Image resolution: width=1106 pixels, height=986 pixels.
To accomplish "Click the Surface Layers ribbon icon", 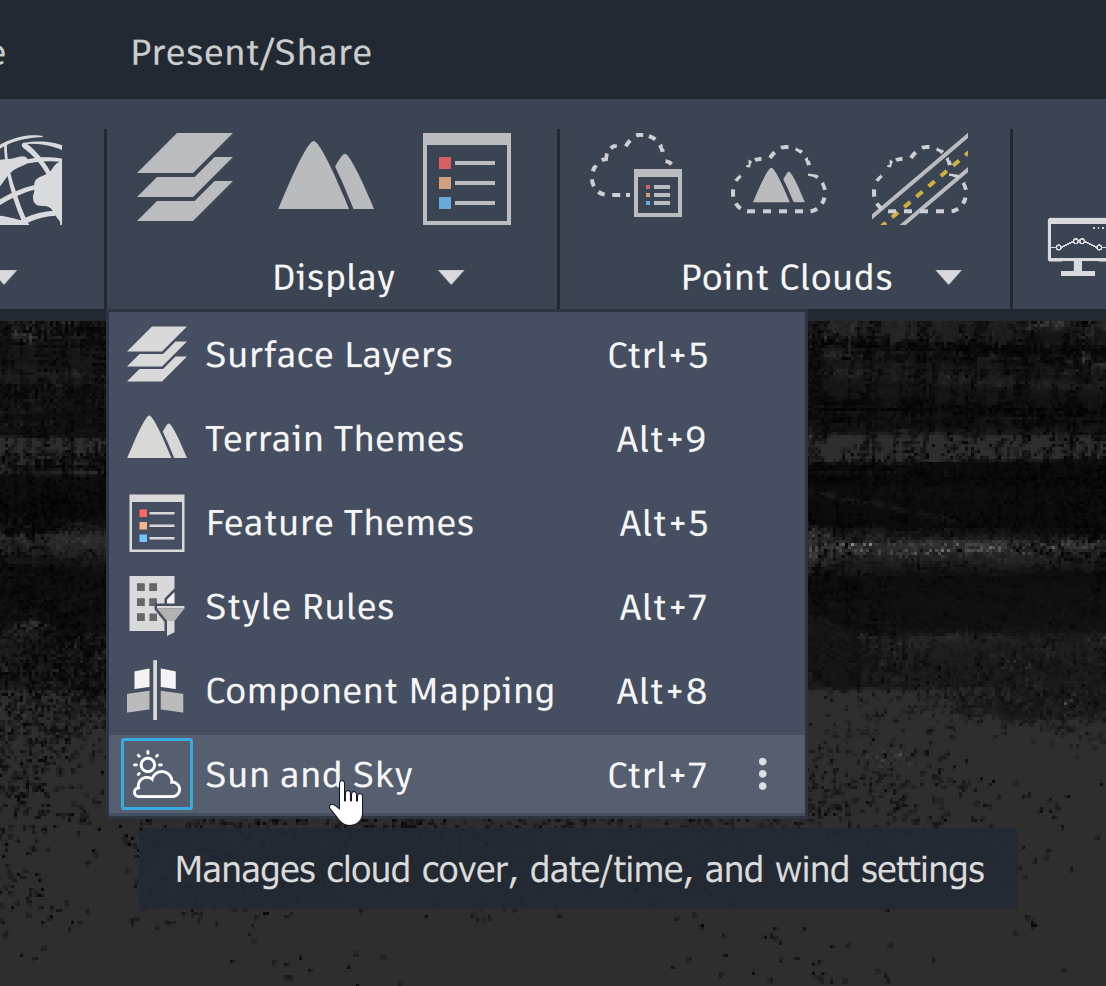I will pyautogui.click(x=185, y=177).
